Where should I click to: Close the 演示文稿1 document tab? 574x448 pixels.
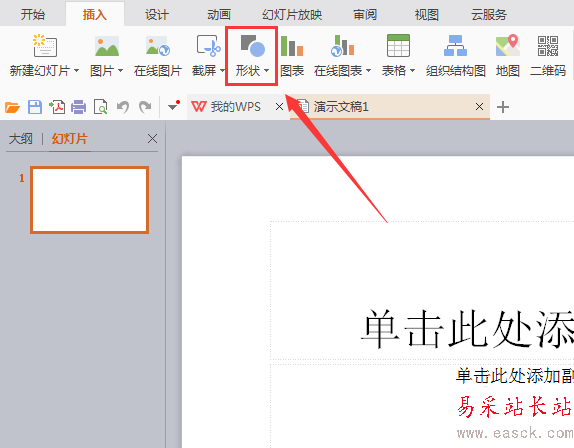click(x=479, y=107)
